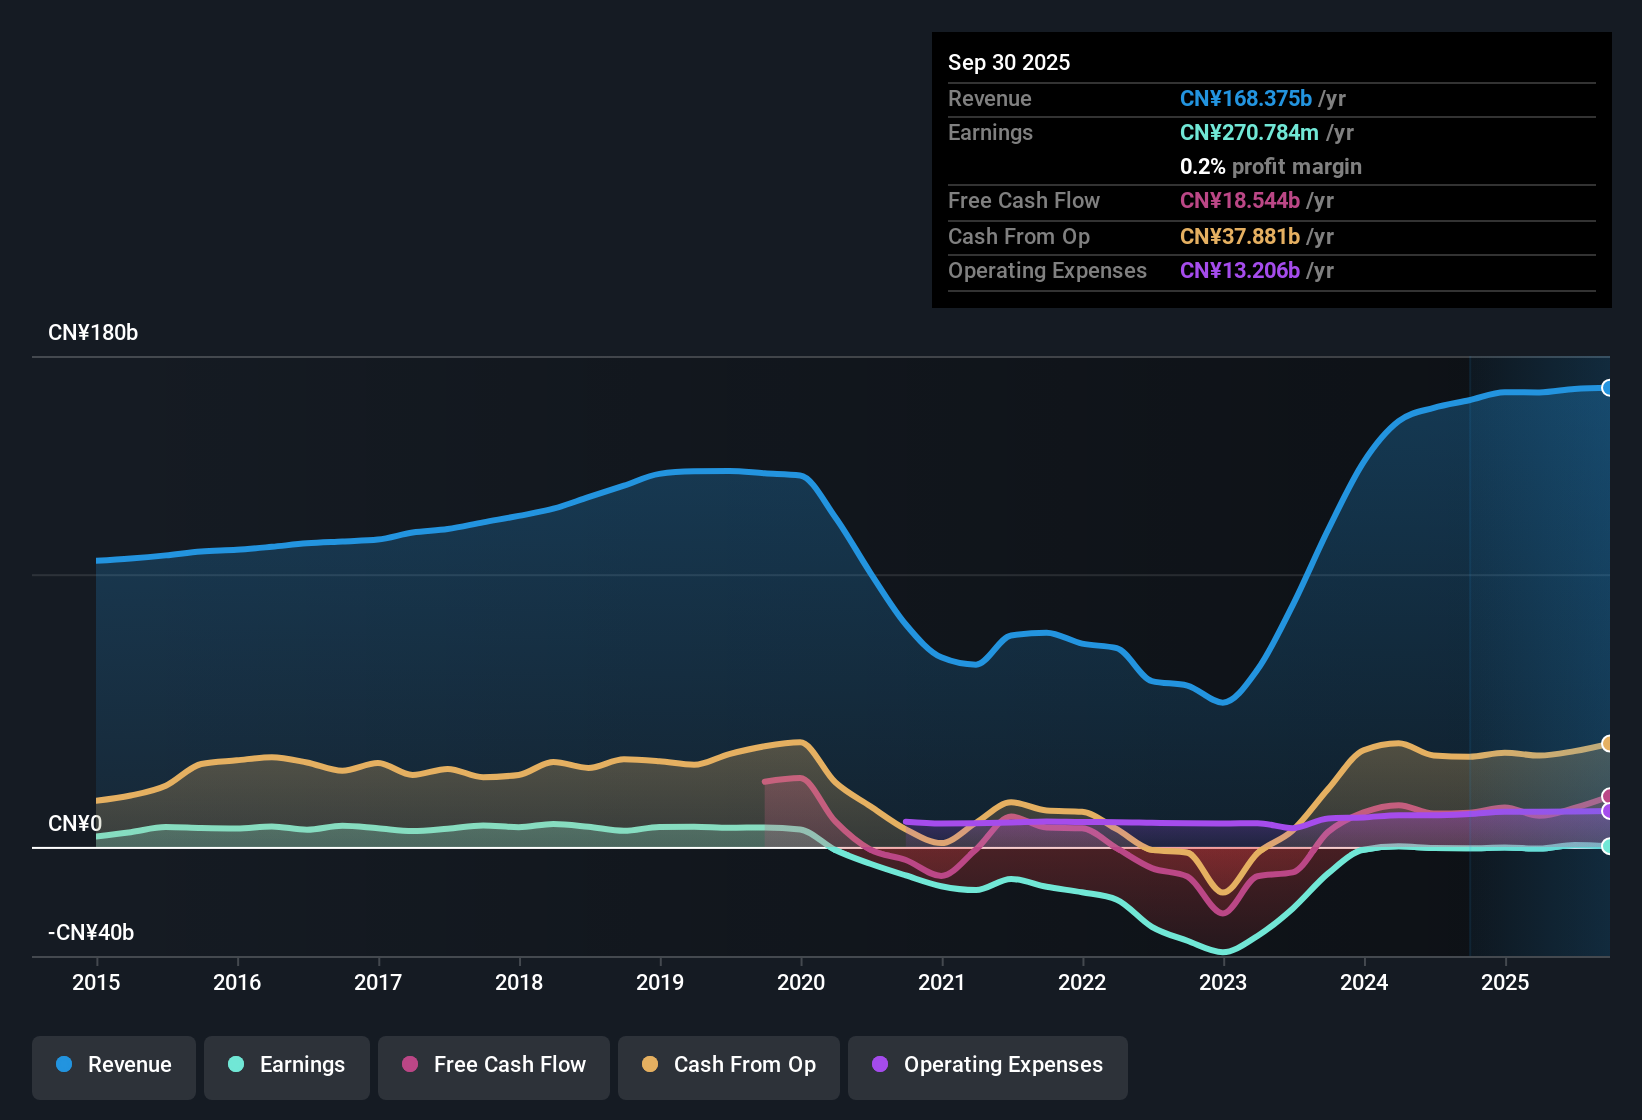The image size is (1642, 1120).
Task: Toggle Free Cash Flow series visibility
Action: click(x=493, y=1065)
